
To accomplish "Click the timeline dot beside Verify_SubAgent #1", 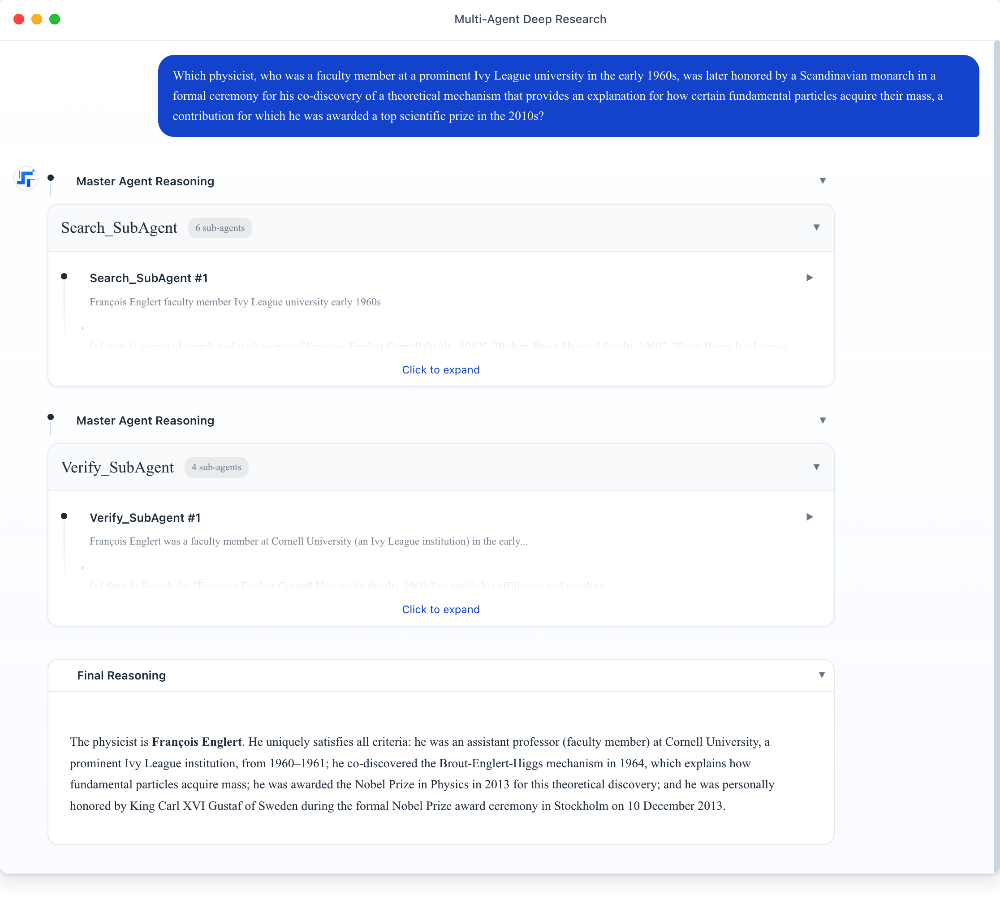I will 64,516.
